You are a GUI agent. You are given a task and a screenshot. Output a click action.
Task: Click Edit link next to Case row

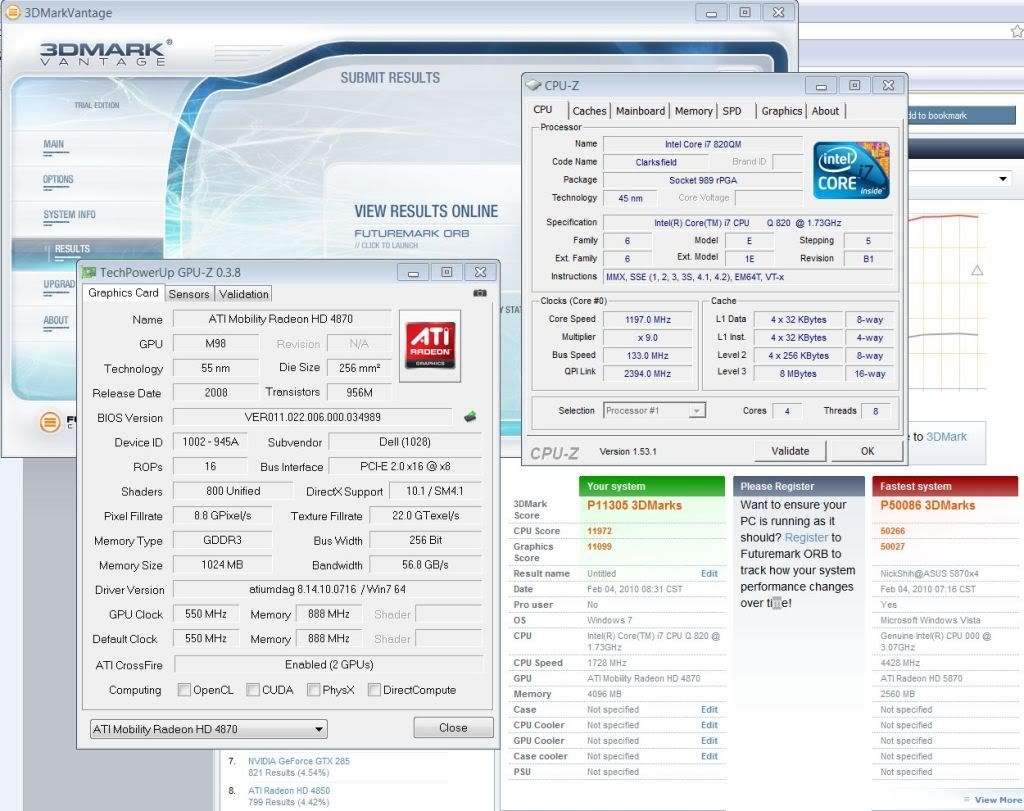709,709
